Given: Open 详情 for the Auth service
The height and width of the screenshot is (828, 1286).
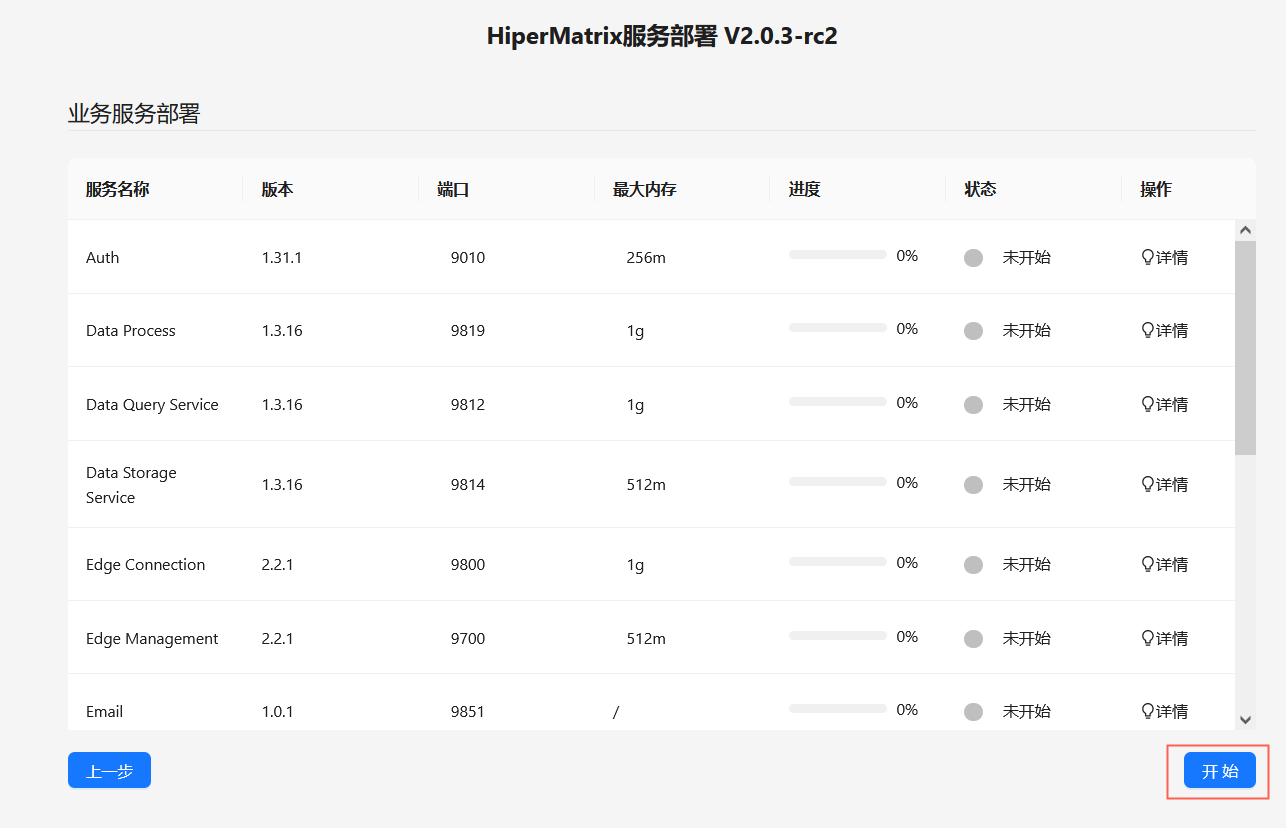Looking at the screenshot, I should pos(1165,257).
